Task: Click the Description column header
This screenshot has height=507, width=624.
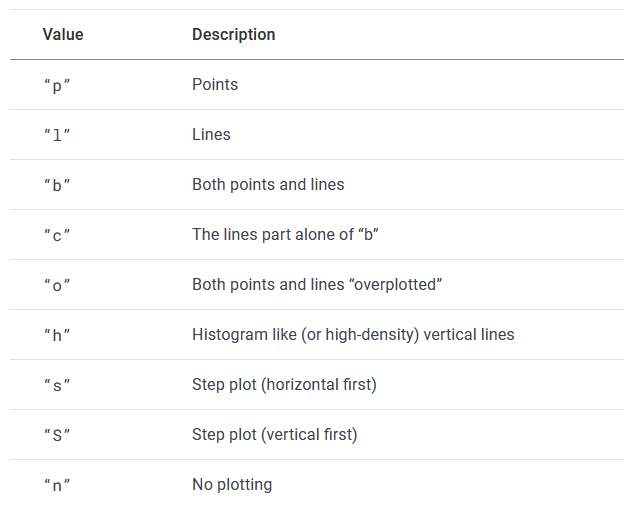Action: [233, 35]
